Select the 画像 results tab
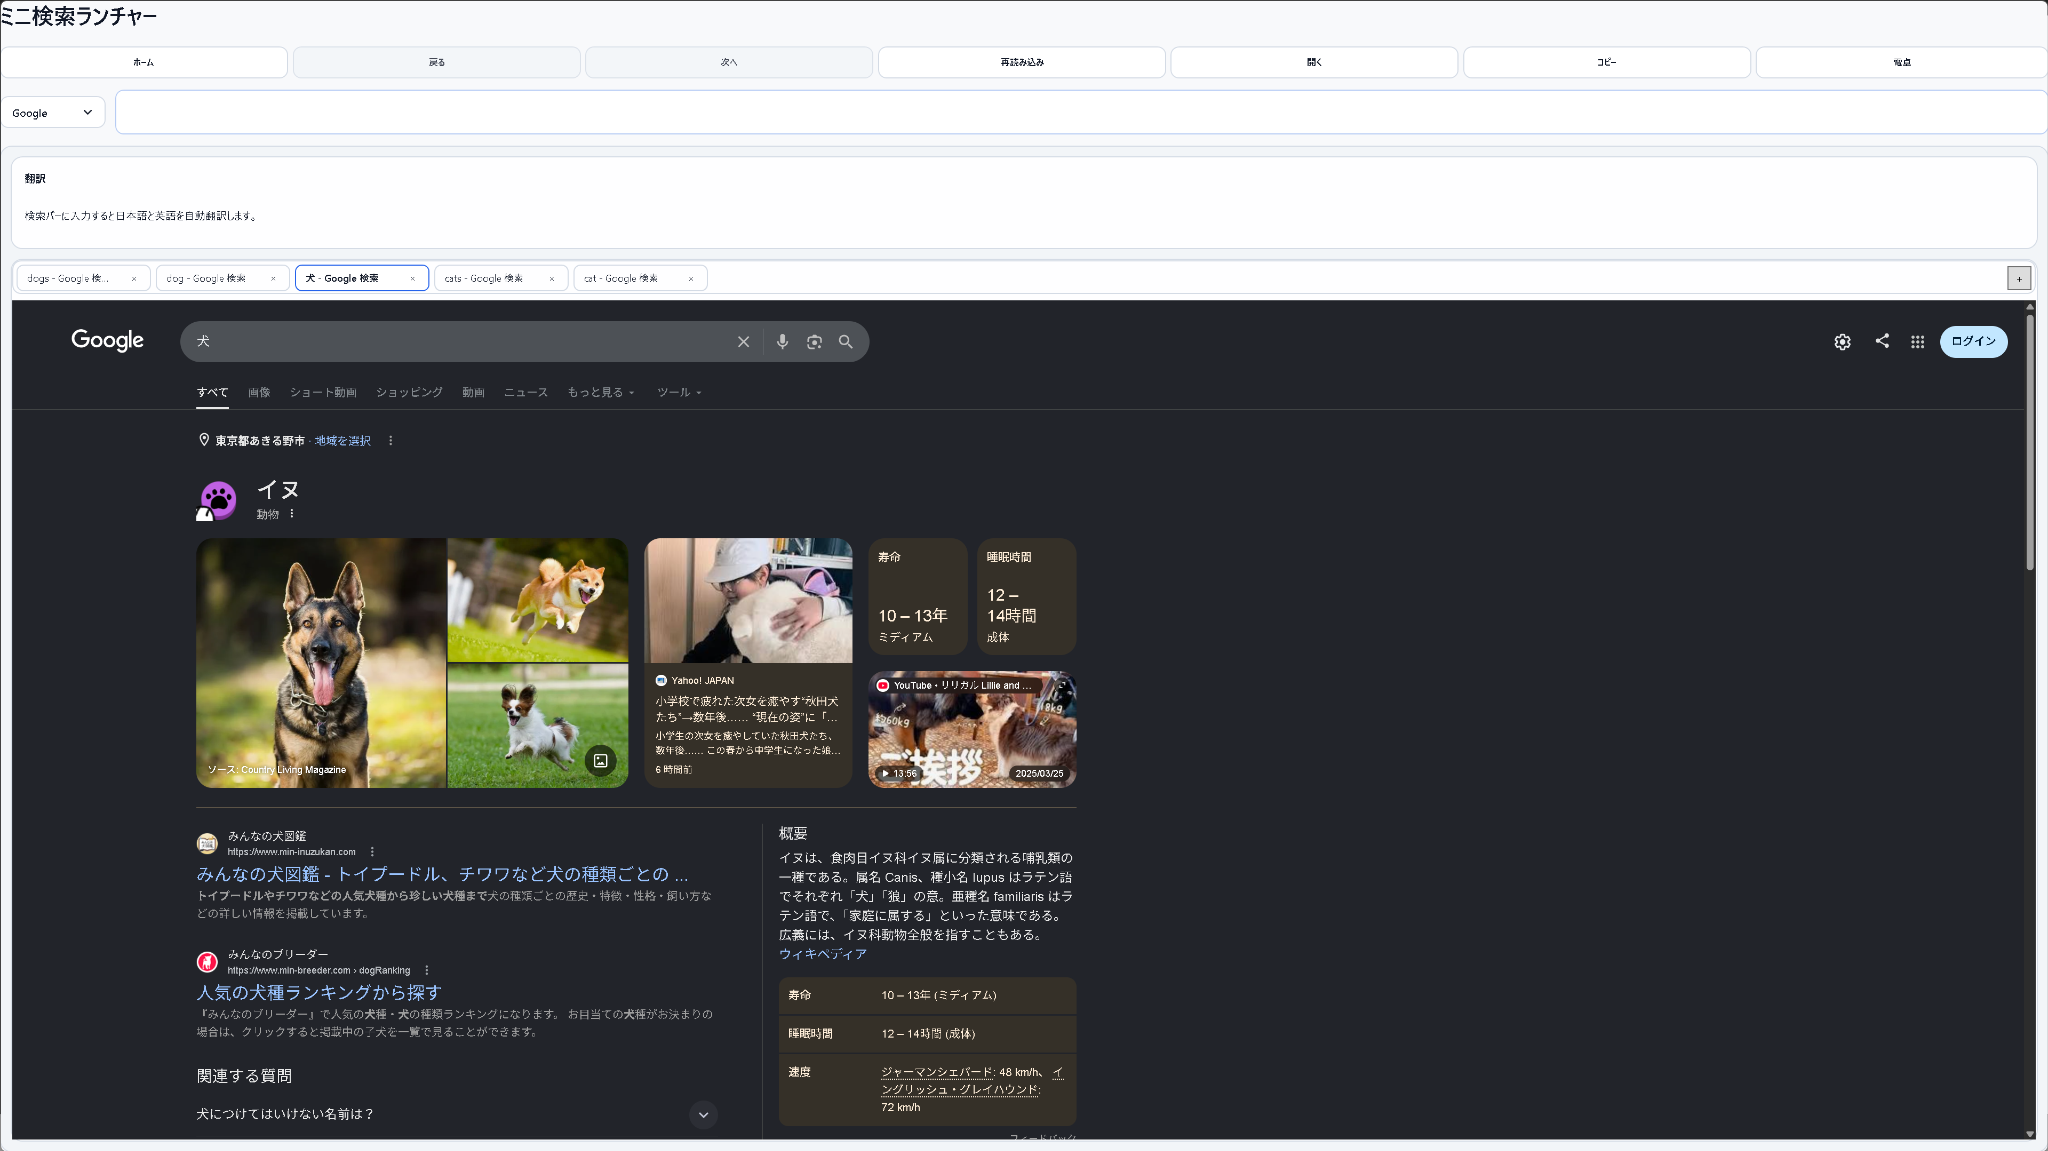Screen dimensions: 2048x1151 coord(259,393)
